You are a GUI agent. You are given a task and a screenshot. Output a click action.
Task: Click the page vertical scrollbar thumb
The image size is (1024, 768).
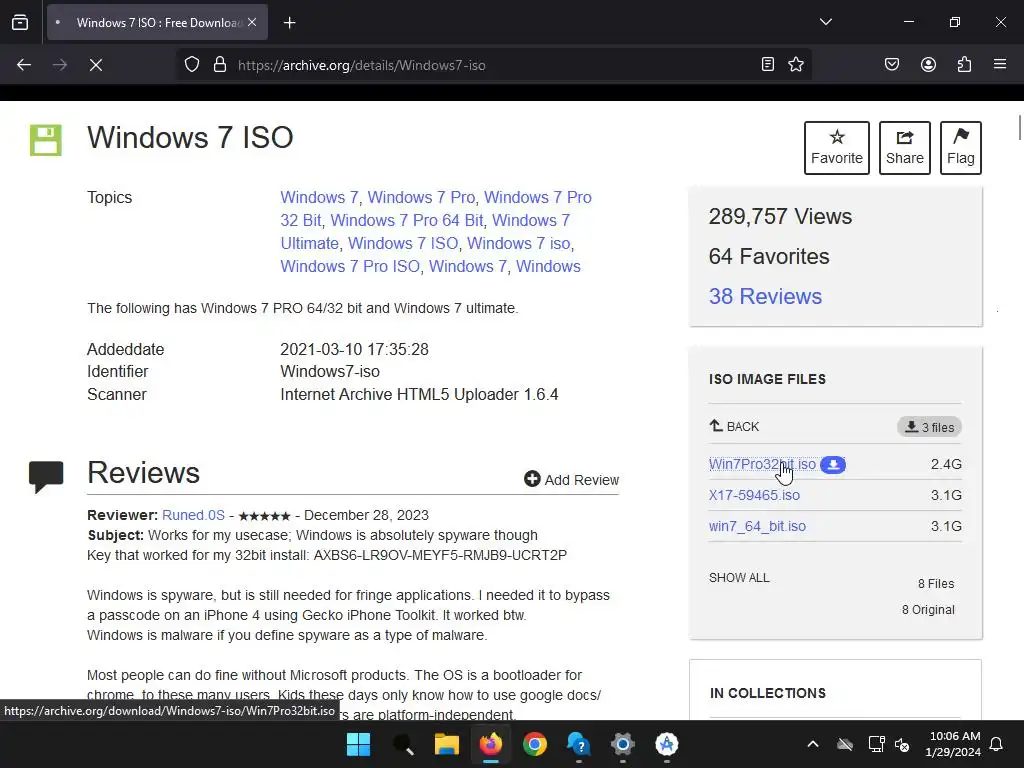pos(1019,127)
